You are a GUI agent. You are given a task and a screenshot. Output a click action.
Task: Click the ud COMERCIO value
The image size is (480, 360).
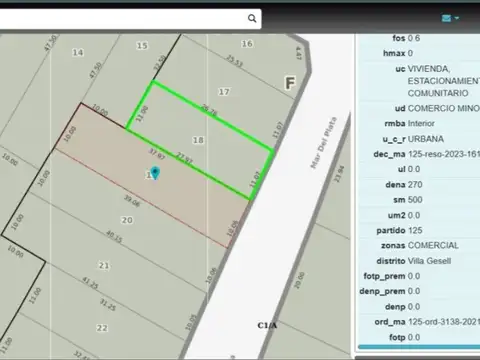[444, 108]
